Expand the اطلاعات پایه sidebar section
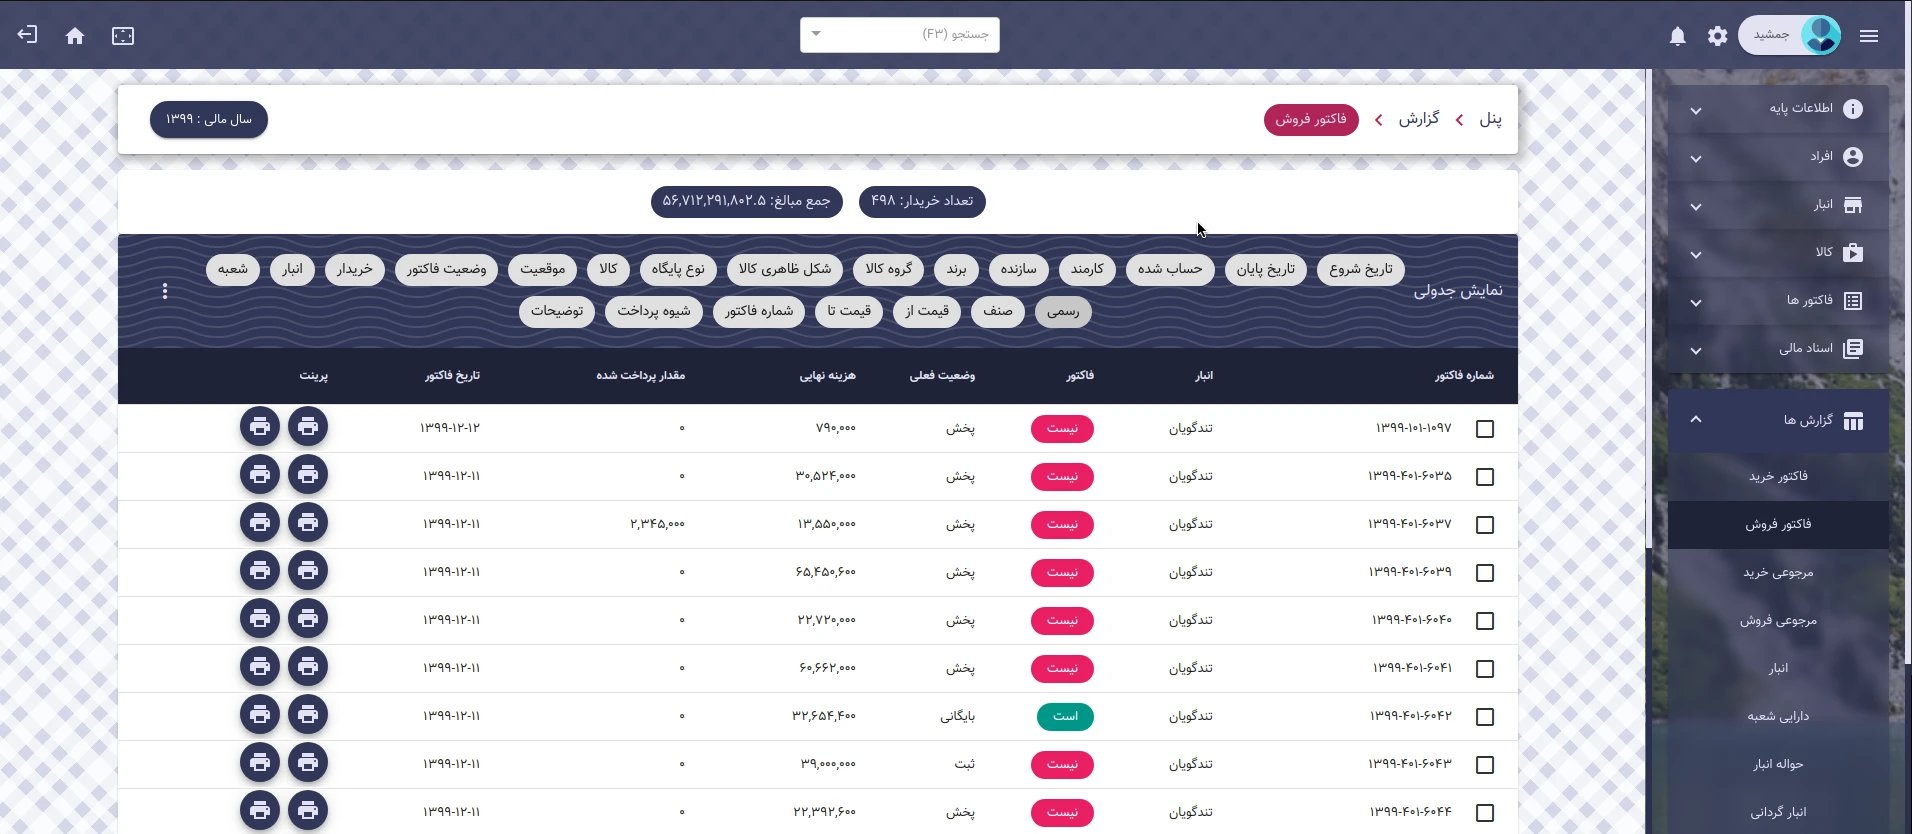Image resolution: width=1912 pixels, height=834 pixels. pyautogui.click(x=1778, y=109)
